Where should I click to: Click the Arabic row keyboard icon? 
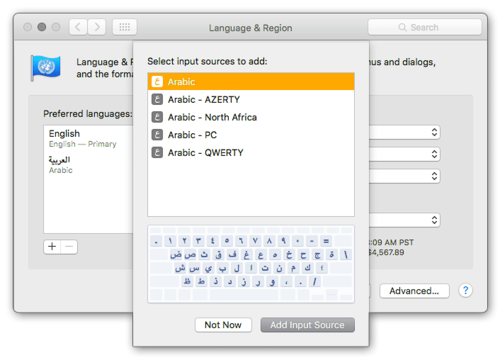(157, 82)
